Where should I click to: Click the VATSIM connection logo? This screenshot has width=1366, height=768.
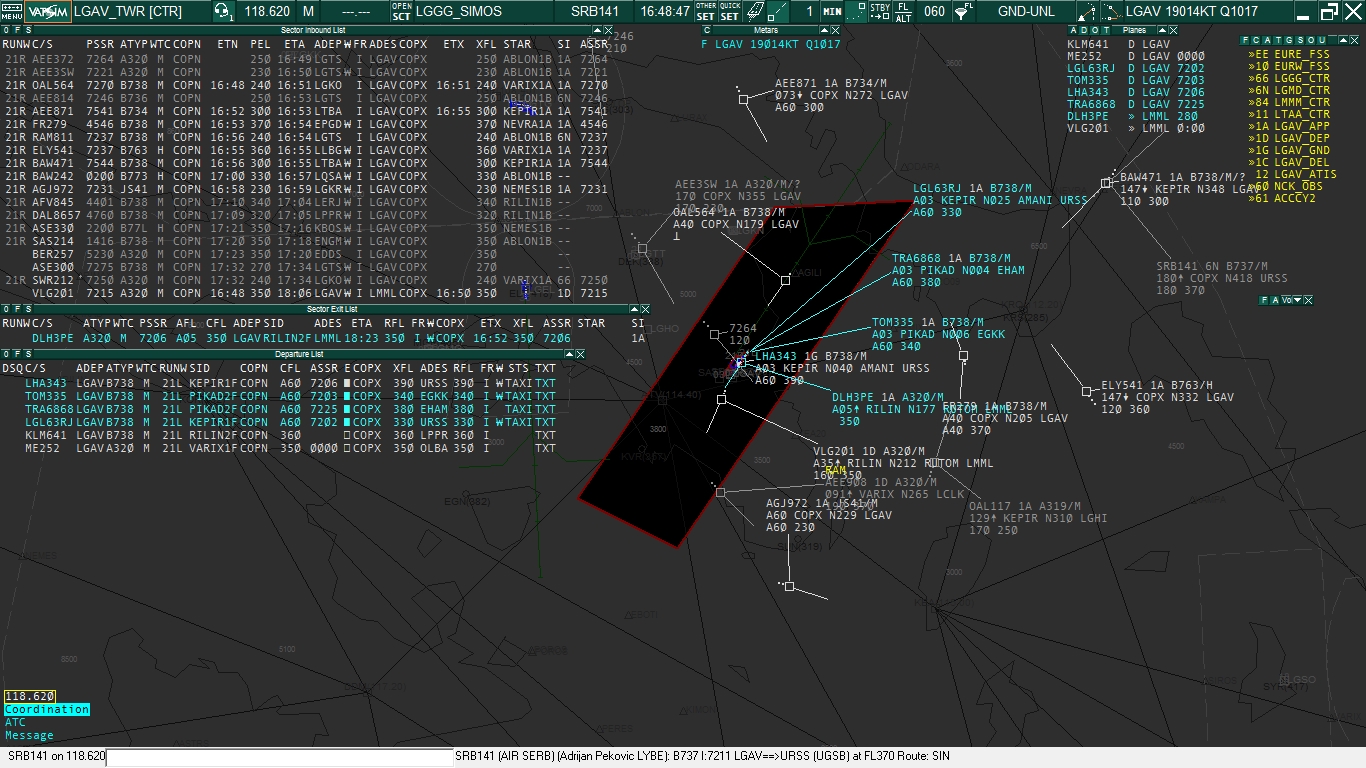click(46, 12)
